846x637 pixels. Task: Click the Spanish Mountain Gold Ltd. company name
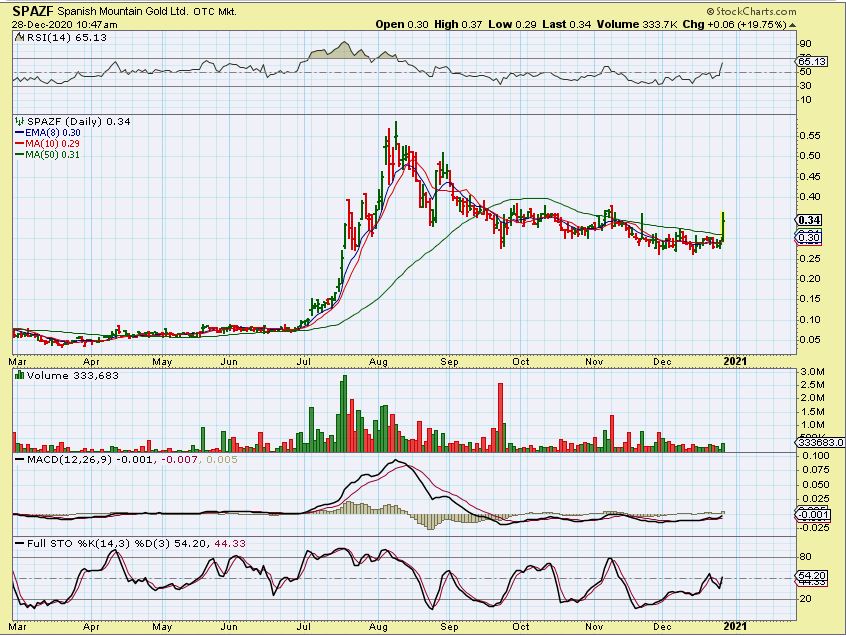(x=123, y=11)
